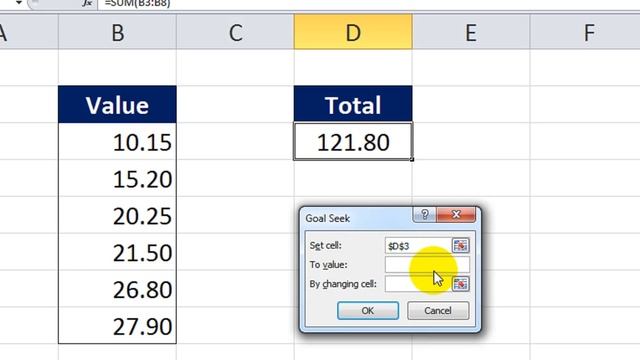Screen dimensions: 640x360
Task: Focus the Set cell input field
Action: (418, 246)
